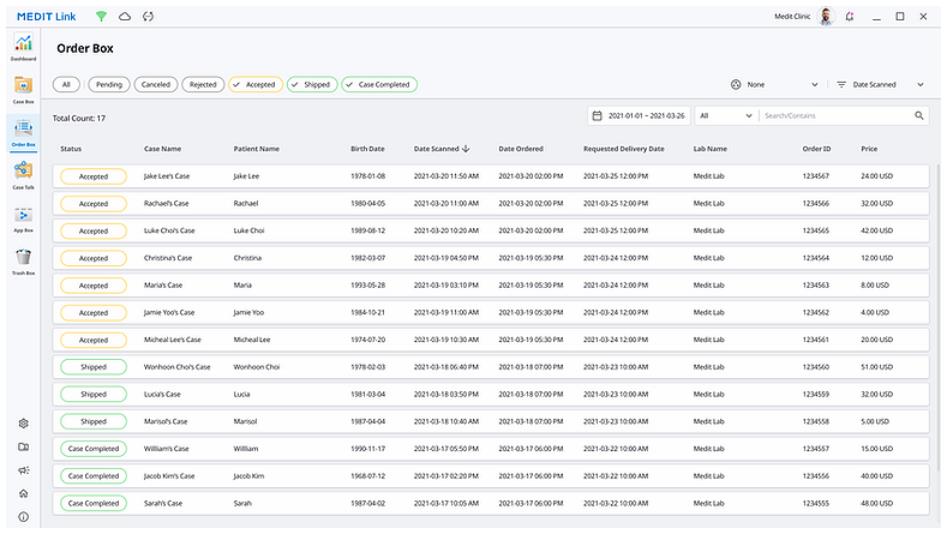Select the Pending filter tab
Screen dimensions: 946x533
pyautogui.click(x=109, y=85)
